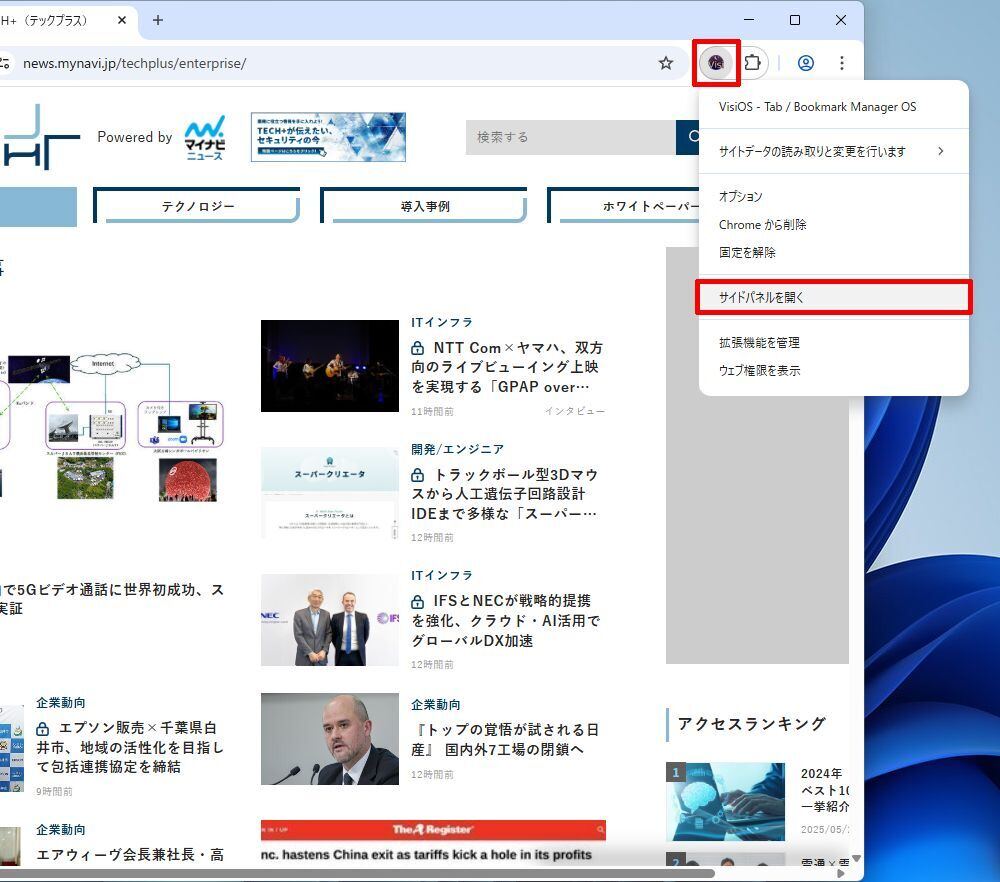The image size is (1000, 882).
Task: Open The Register article thumbnail
Action: [x=433, y=842]
